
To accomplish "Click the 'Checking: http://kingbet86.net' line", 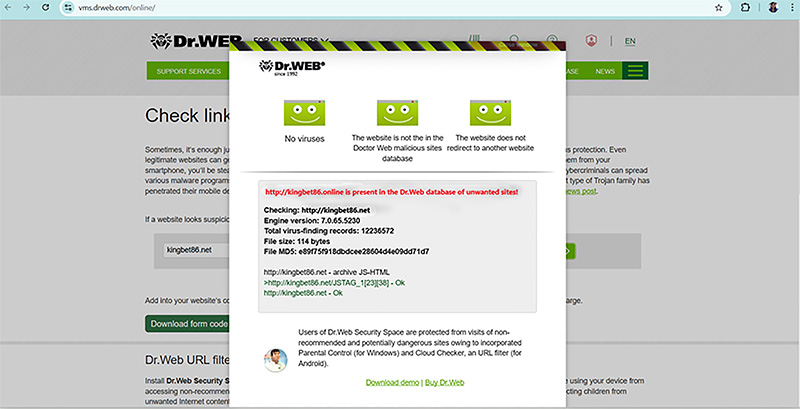I will click(317, 210).
